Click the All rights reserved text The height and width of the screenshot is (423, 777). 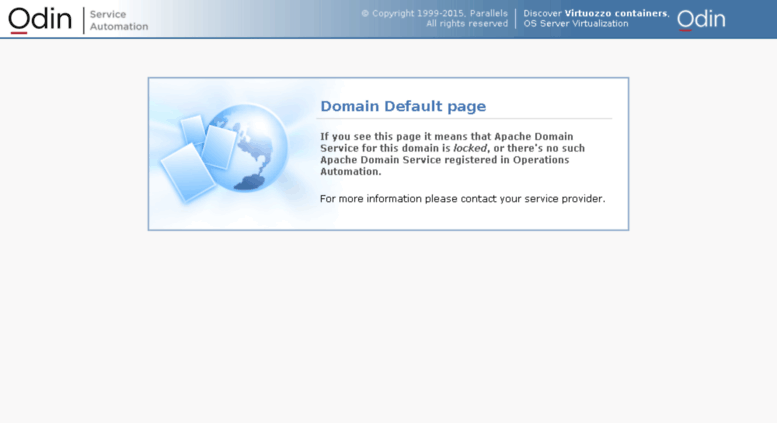467,24
